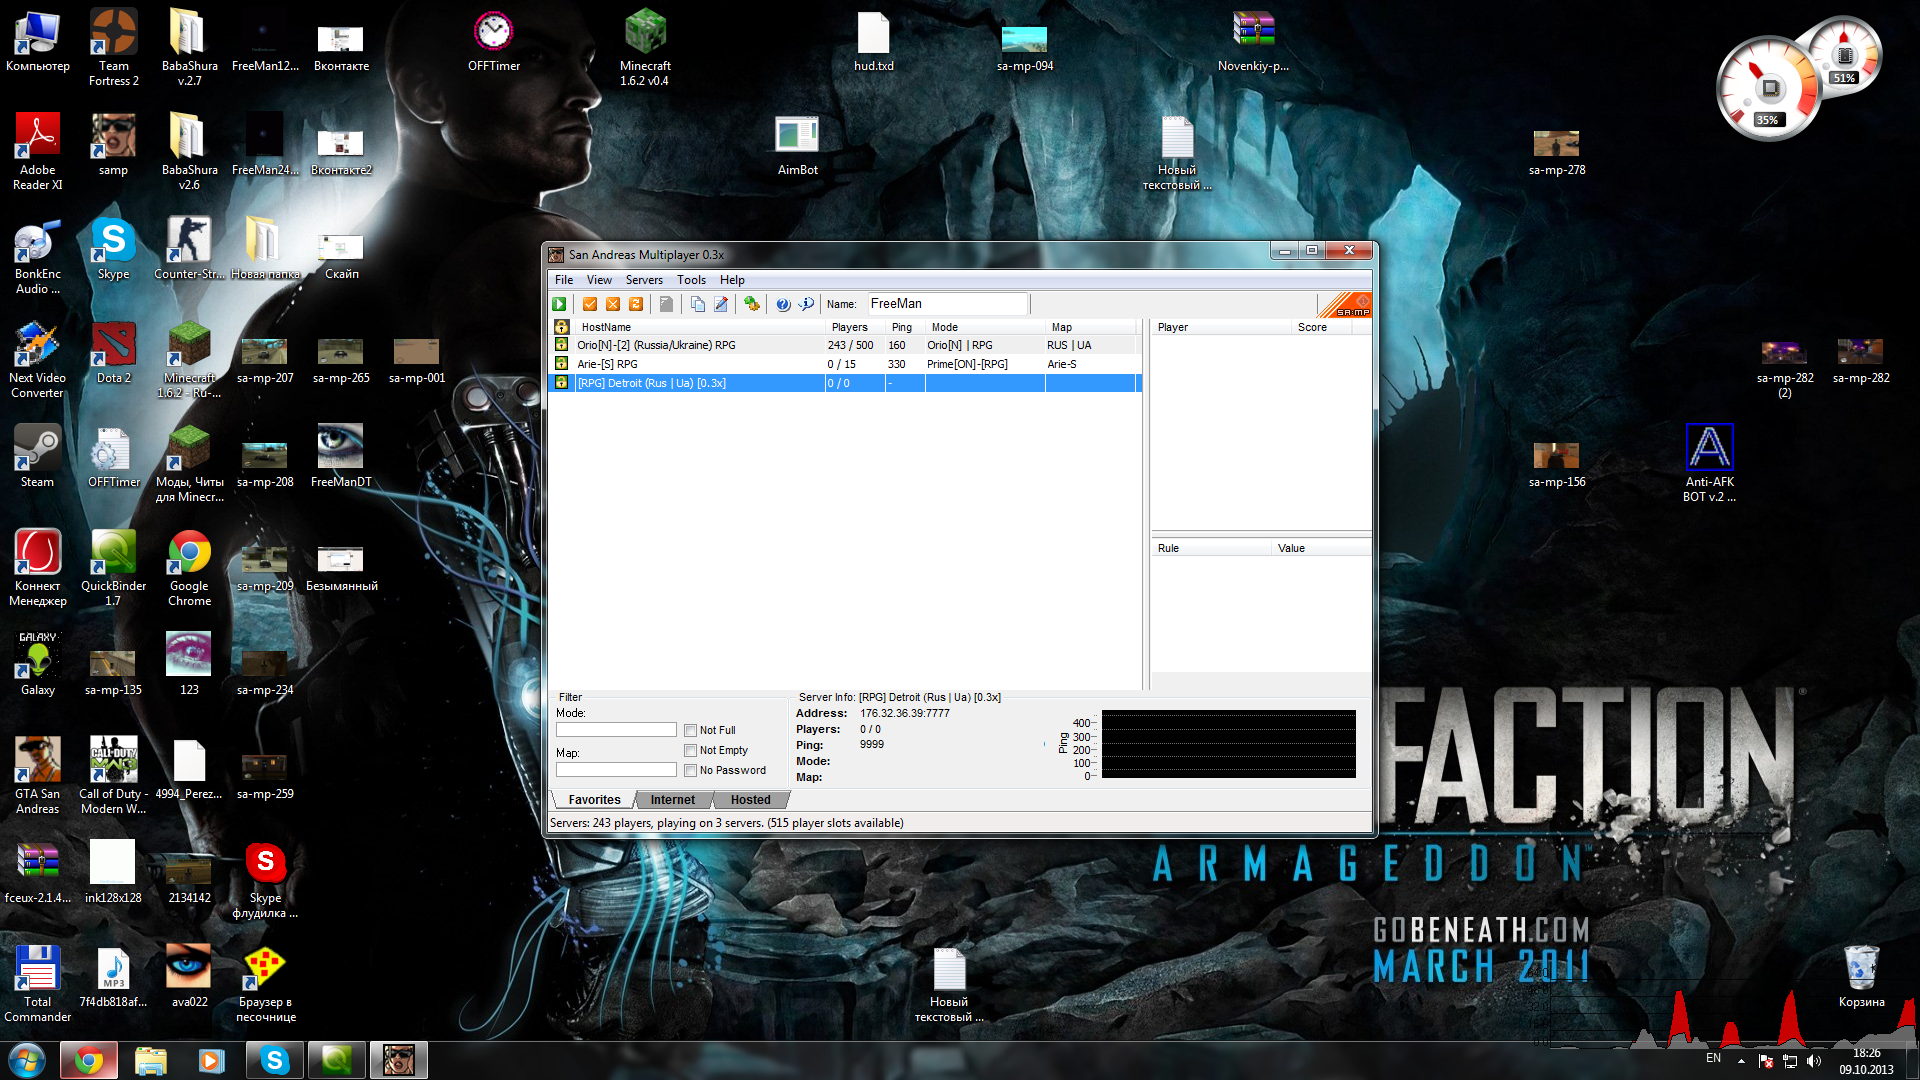Switch to the Internet tab

click(672, 800)
